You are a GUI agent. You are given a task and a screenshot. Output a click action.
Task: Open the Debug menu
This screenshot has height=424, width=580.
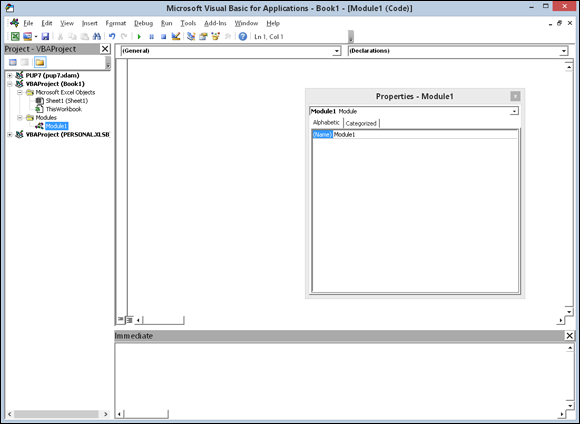pos(144,23)
